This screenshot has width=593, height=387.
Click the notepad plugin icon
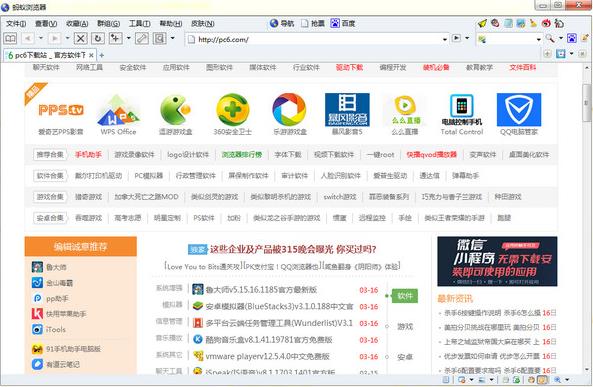click(508, 23)
